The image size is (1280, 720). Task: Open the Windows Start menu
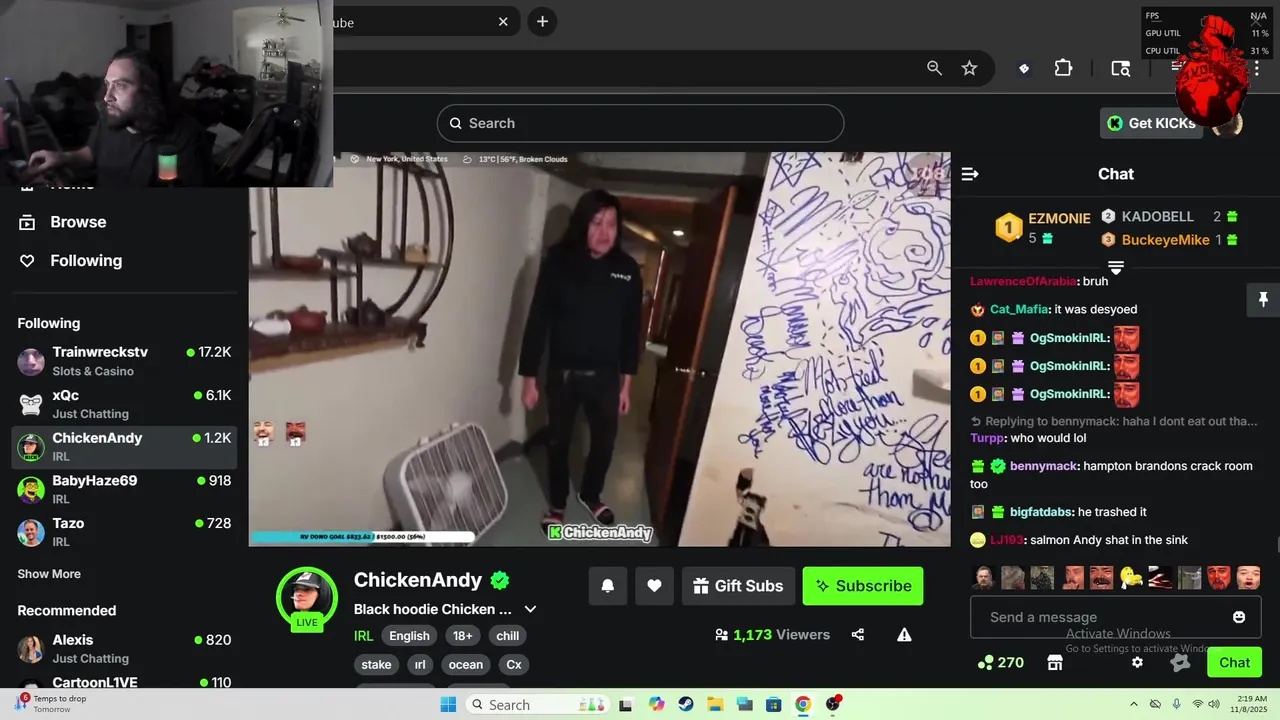coord(448,704)
